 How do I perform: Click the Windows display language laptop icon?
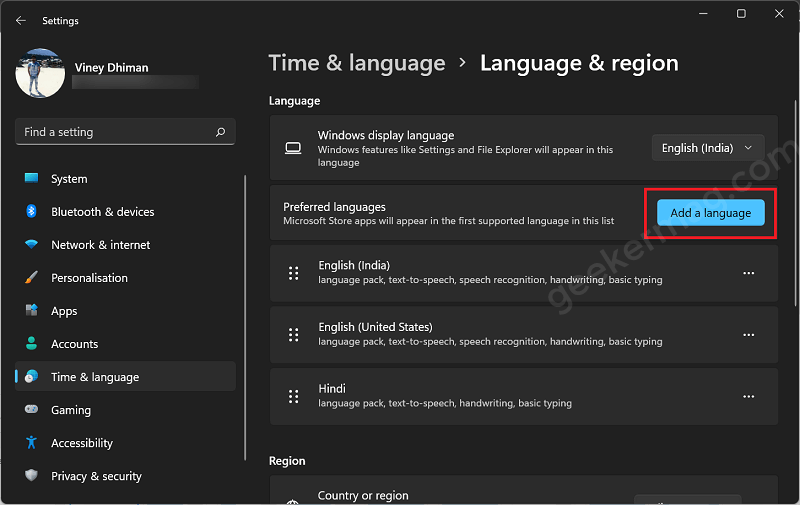coord(293,148)
